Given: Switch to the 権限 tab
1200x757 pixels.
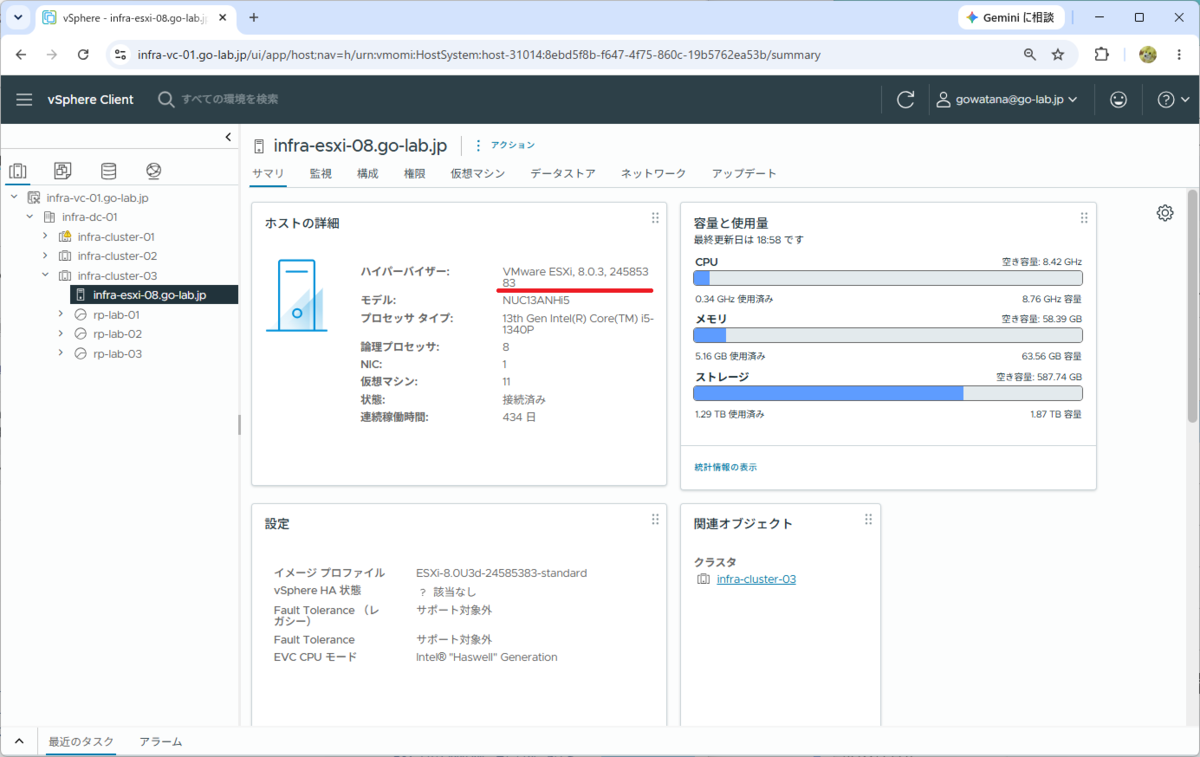Looking at the screenshot, I should (414, 174).
